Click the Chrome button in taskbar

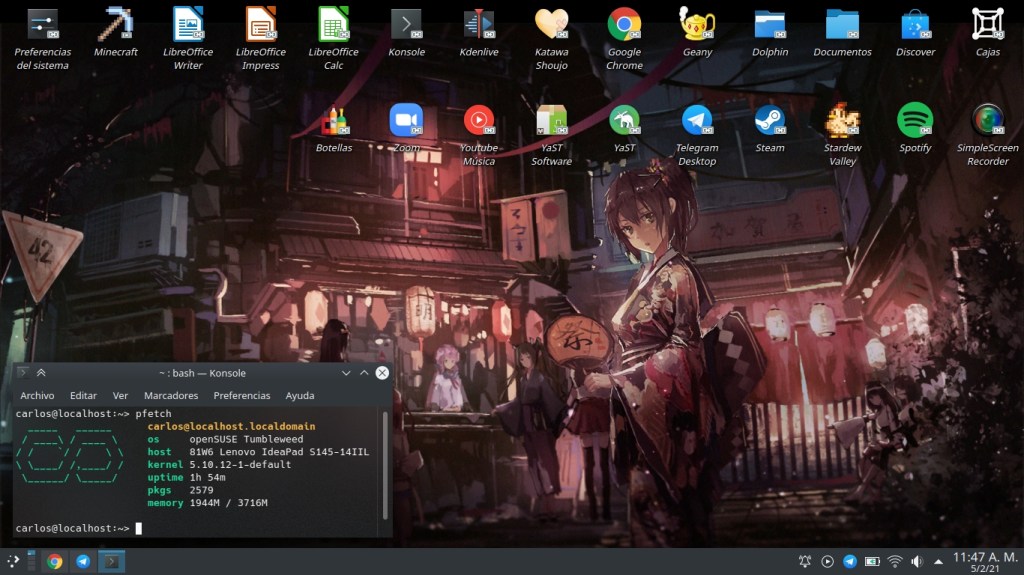pos(55,561)
